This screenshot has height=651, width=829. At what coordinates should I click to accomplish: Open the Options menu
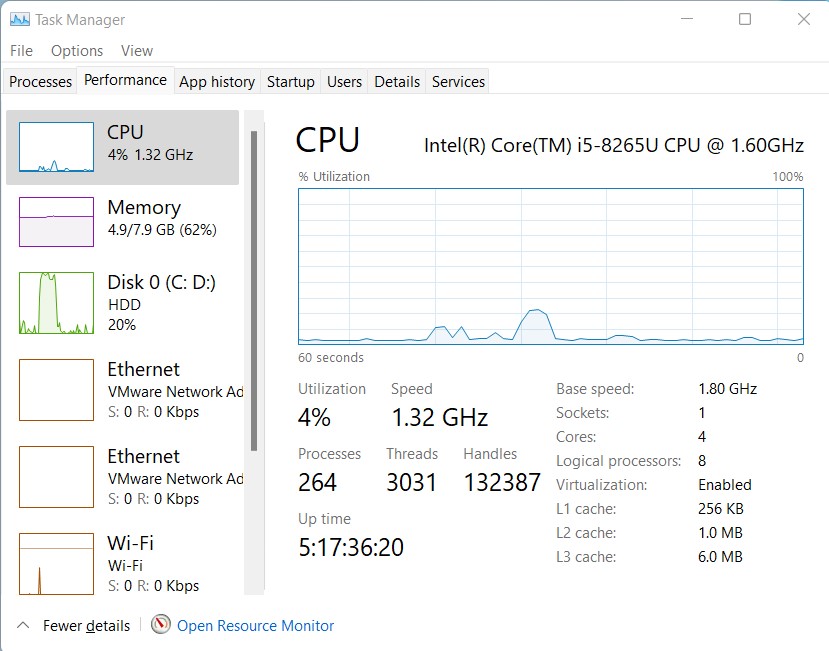(x=76, y=50)
